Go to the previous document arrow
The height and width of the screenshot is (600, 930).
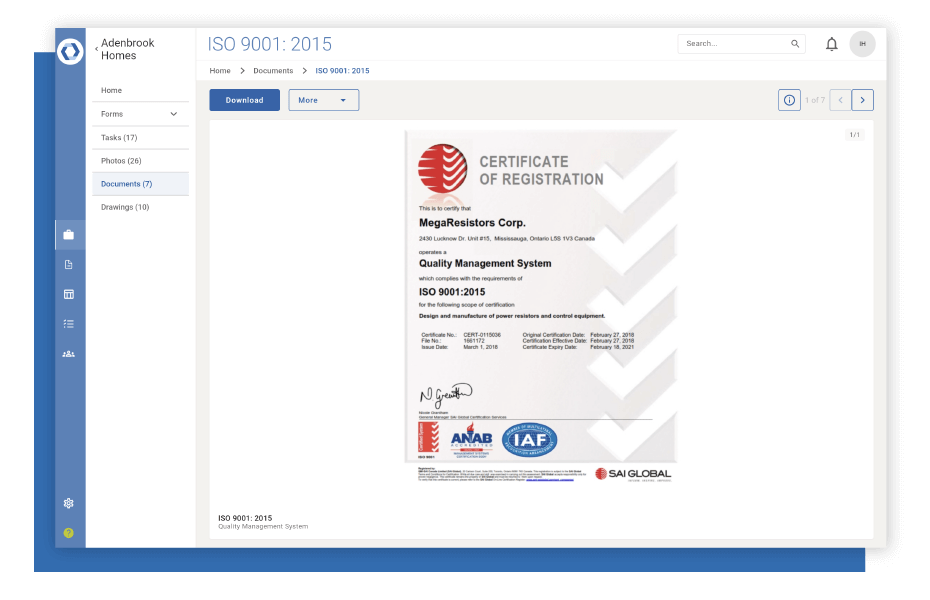click(x=840, y=100)
